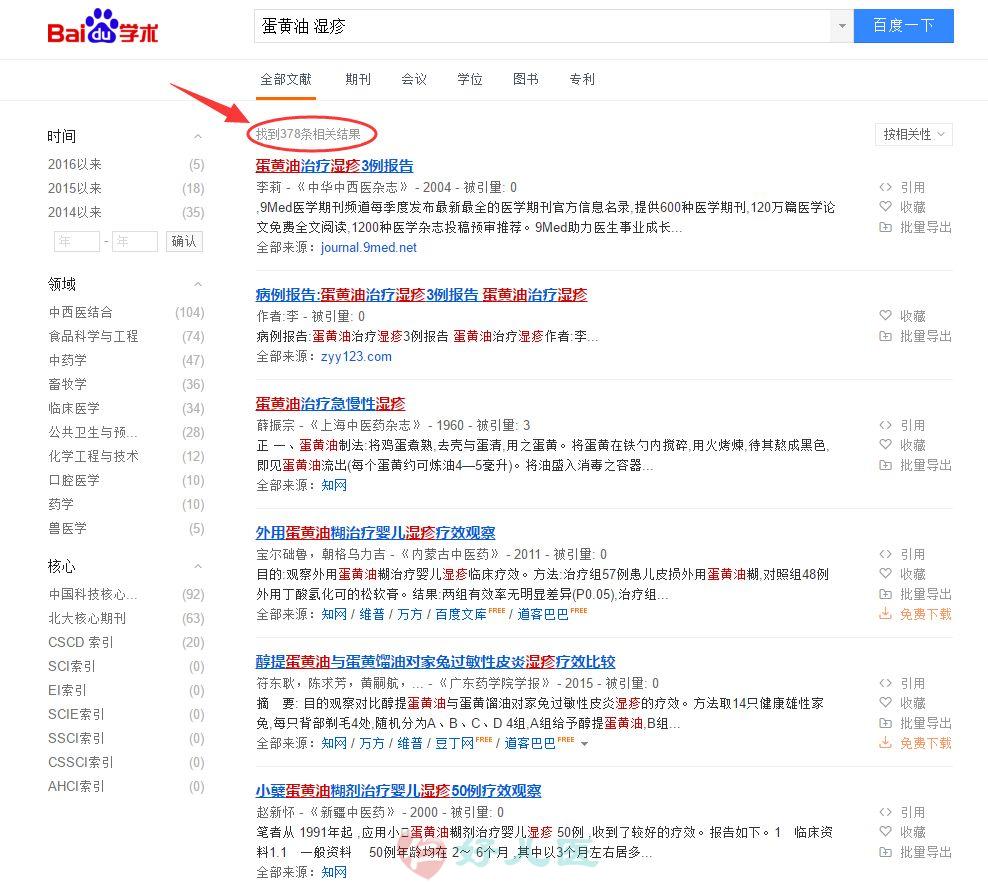Open result 小檗蛋黄油糊剂治疗婴儿湿疹50例疗效观察

398,790
